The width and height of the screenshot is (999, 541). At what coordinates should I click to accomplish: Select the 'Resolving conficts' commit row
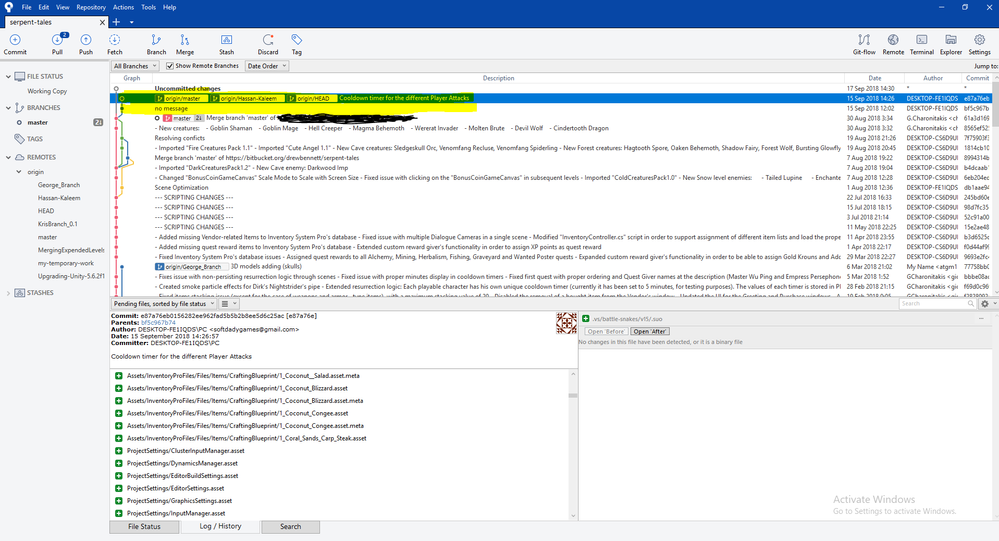point(551,138)
